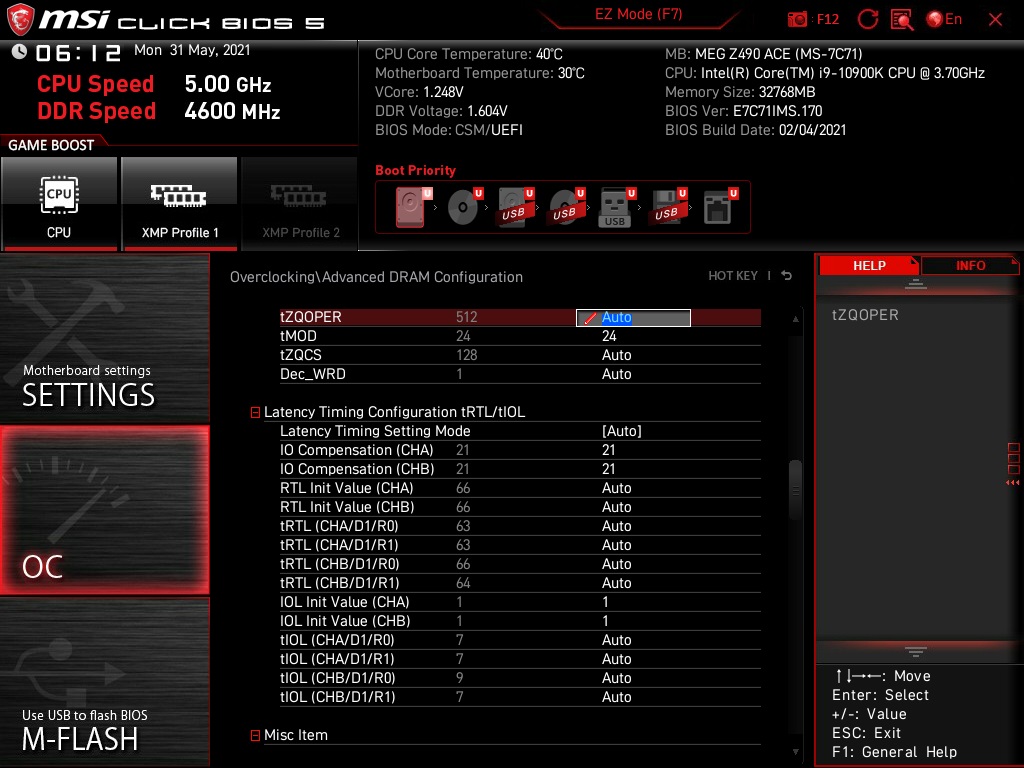Edit IO Compensation (CHB) value

point(609,469)
